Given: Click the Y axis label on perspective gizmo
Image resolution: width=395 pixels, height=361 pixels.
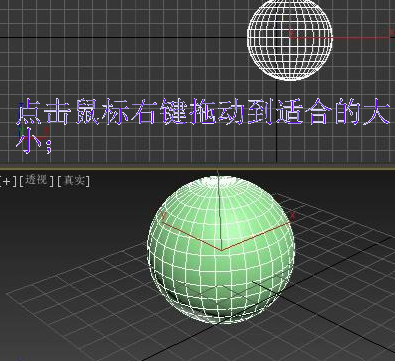Looking at the screenshot, I should tap(164, 216).
